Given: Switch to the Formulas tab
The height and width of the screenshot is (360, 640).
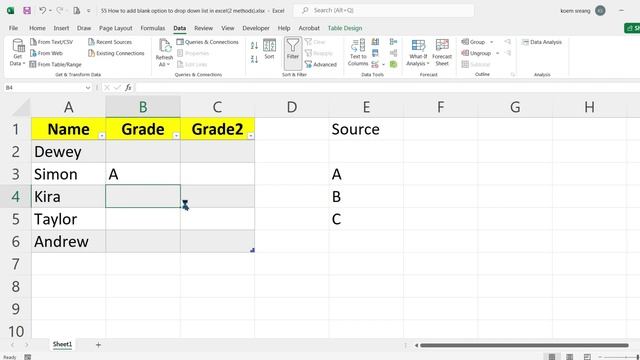Looking at the screenshot, I should (x=153, y=28).
